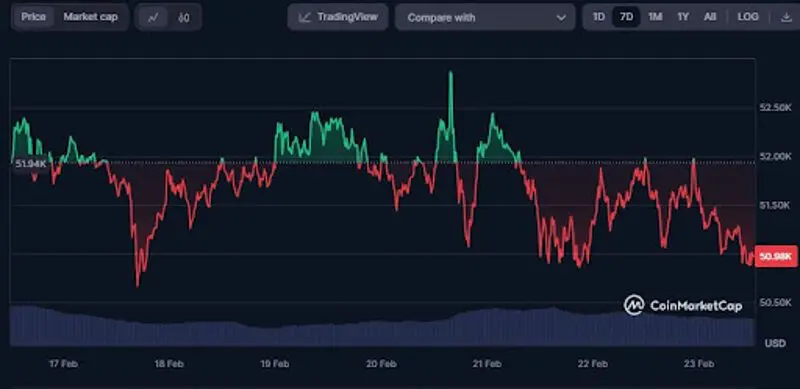Viewport: 800px width, 389px height.
Task: Open the TradingView chart button
Action: [338, 17]
